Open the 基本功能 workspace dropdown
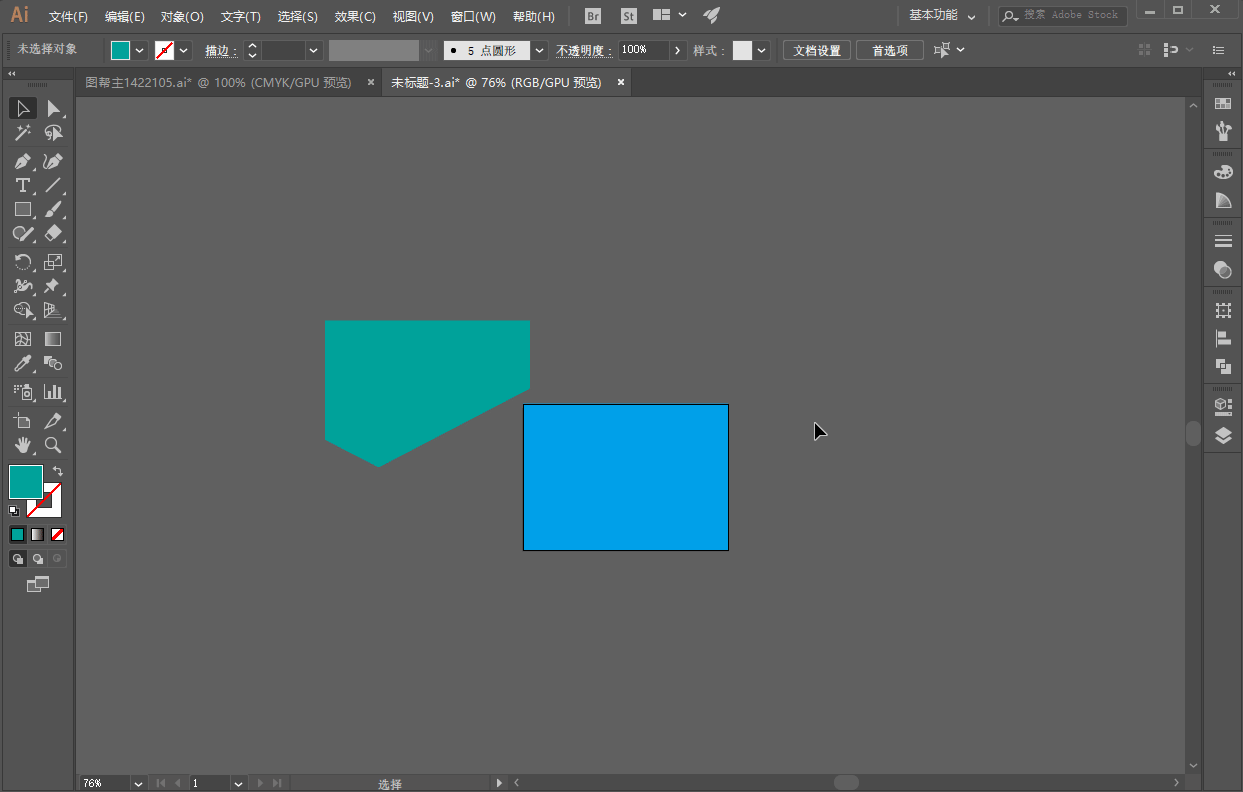The height and width of the screenshot is (792, 1243). pos(942,16)
